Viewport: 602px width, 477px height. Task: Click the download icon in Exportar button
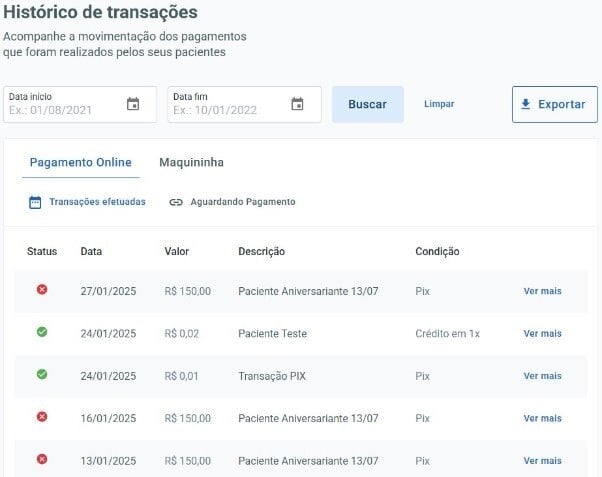[x=526, y=104]
